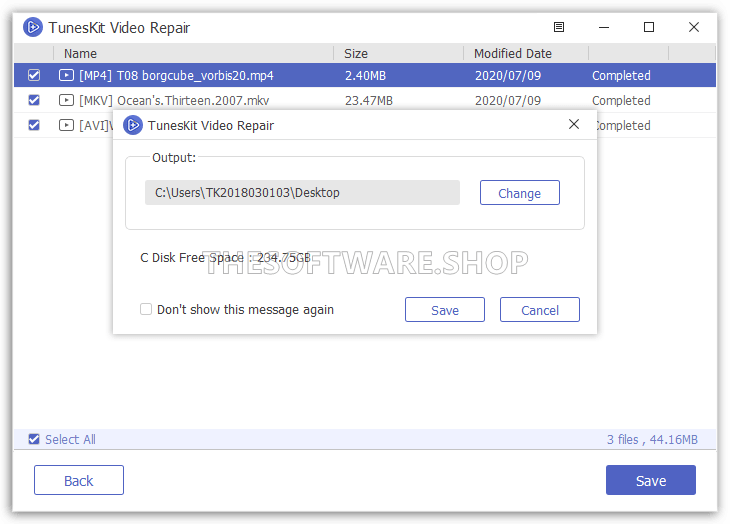
Task: Click play icon of the AVI file row
Action: (x=66, y=125)
